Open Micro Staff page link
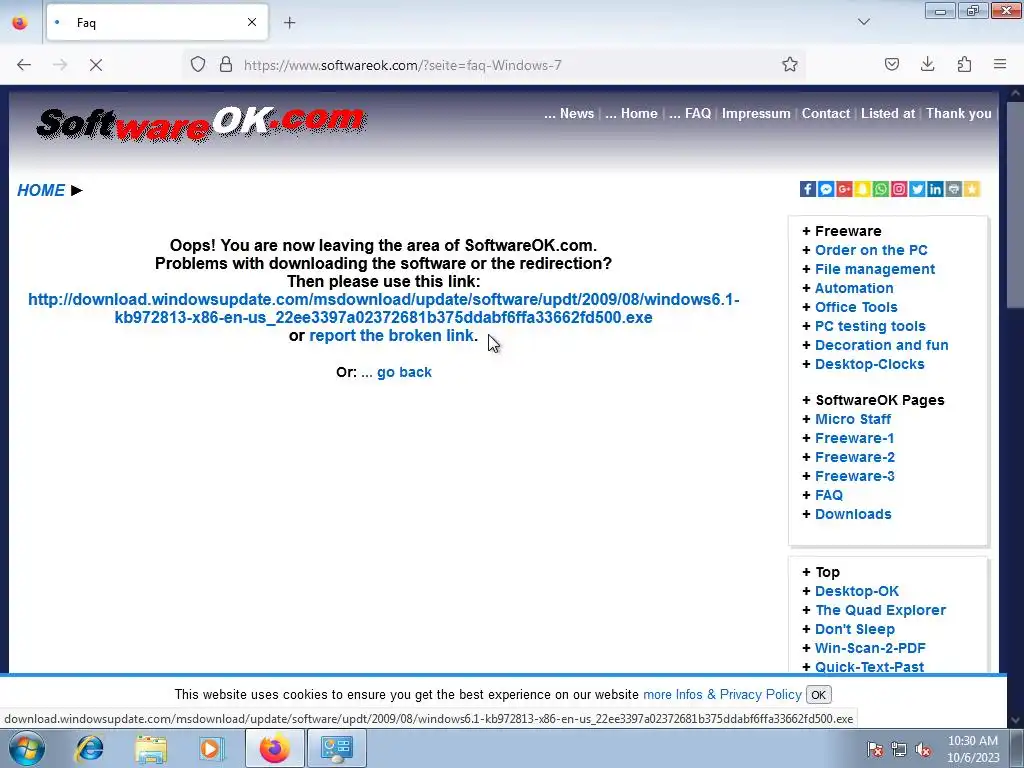Screen dimensions: 1024x768 point(853,419)
